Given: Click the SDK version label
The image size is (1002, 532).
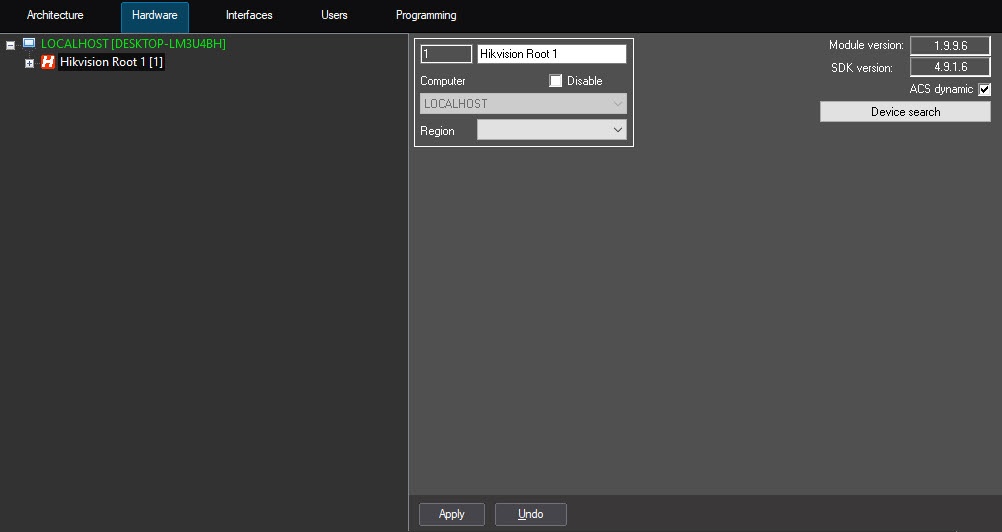Looking at the screenshot, I should (861, 68).
